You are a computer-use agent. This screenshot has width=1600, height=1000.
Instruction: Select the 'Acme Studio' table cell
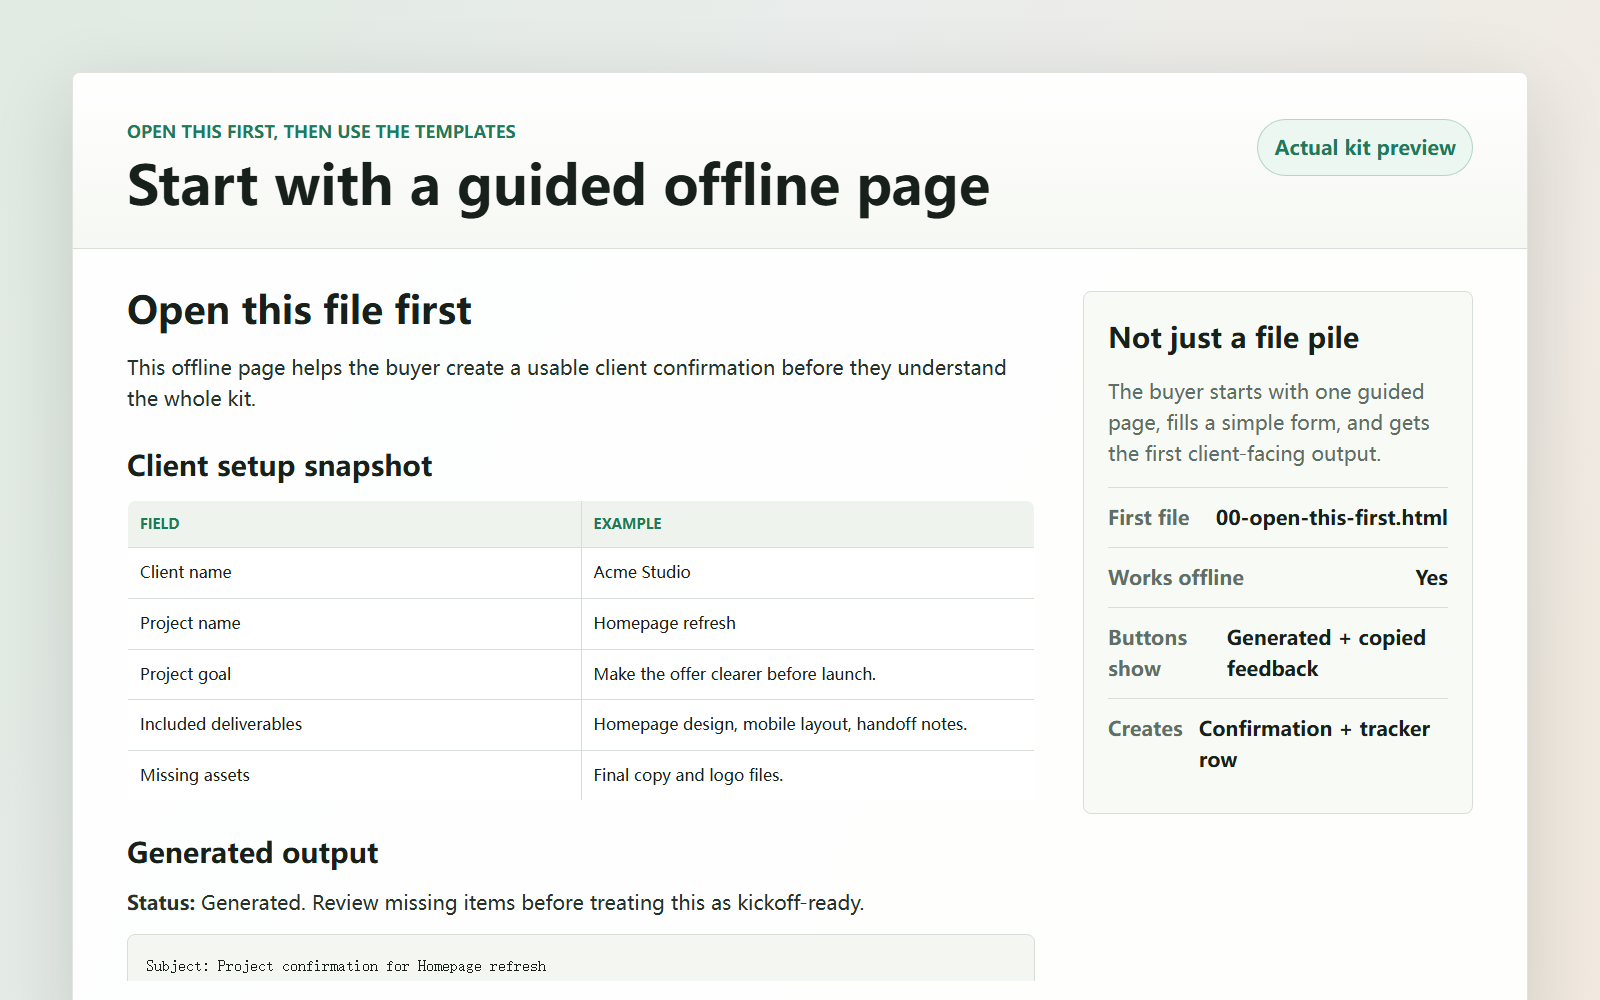[x=807, y=573]
